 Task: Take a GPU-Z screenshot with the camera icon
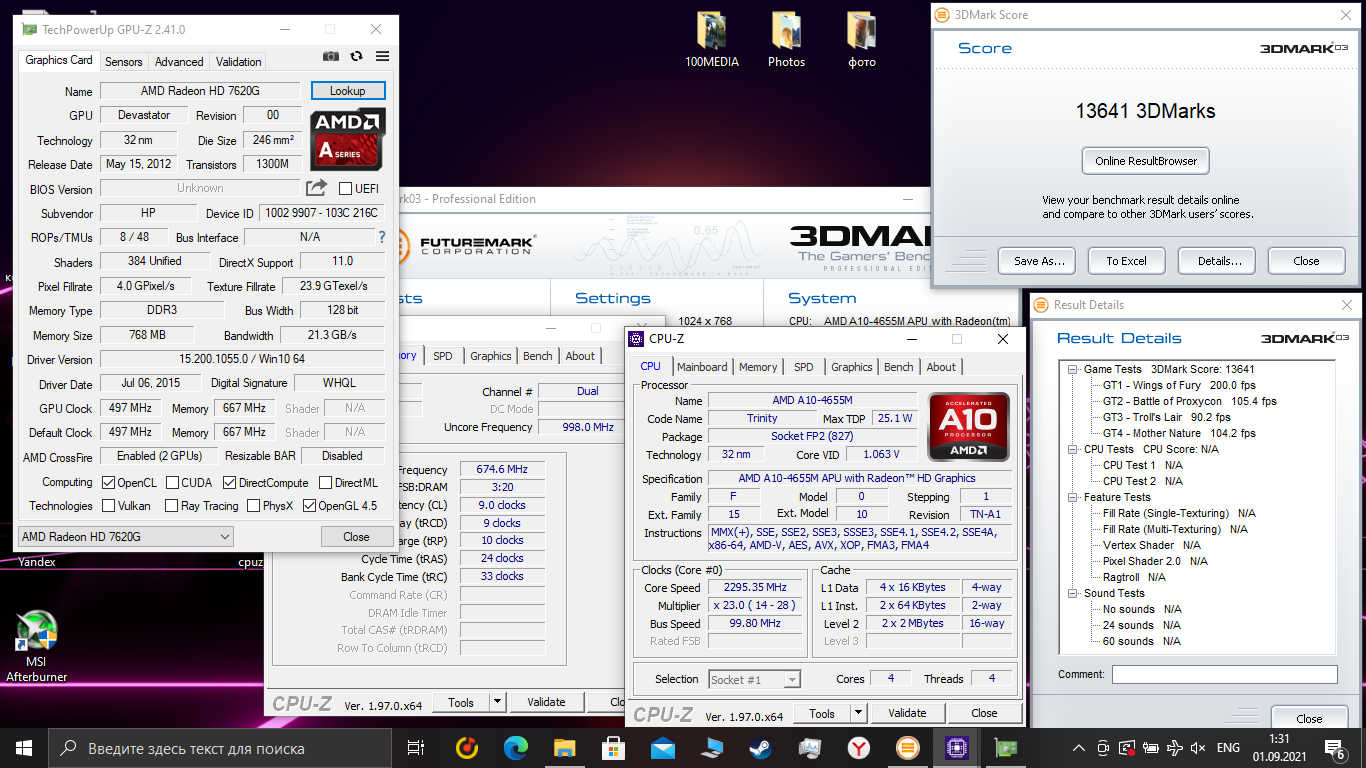[331, 57]
